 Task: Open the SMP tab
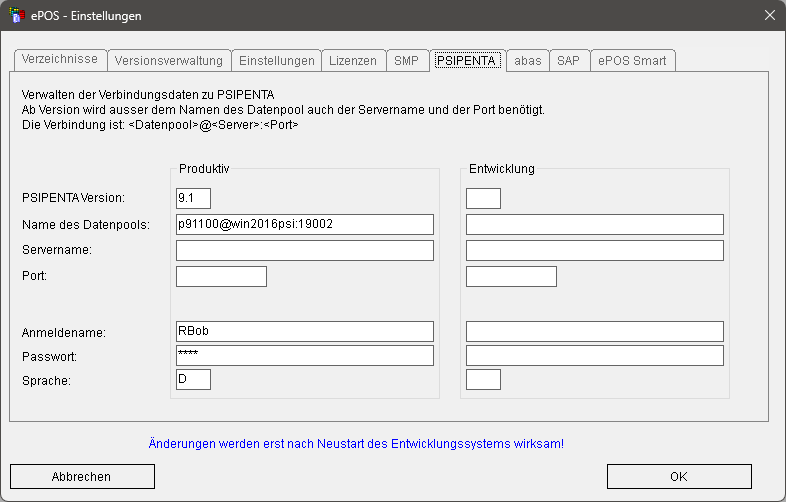[407, 61]
